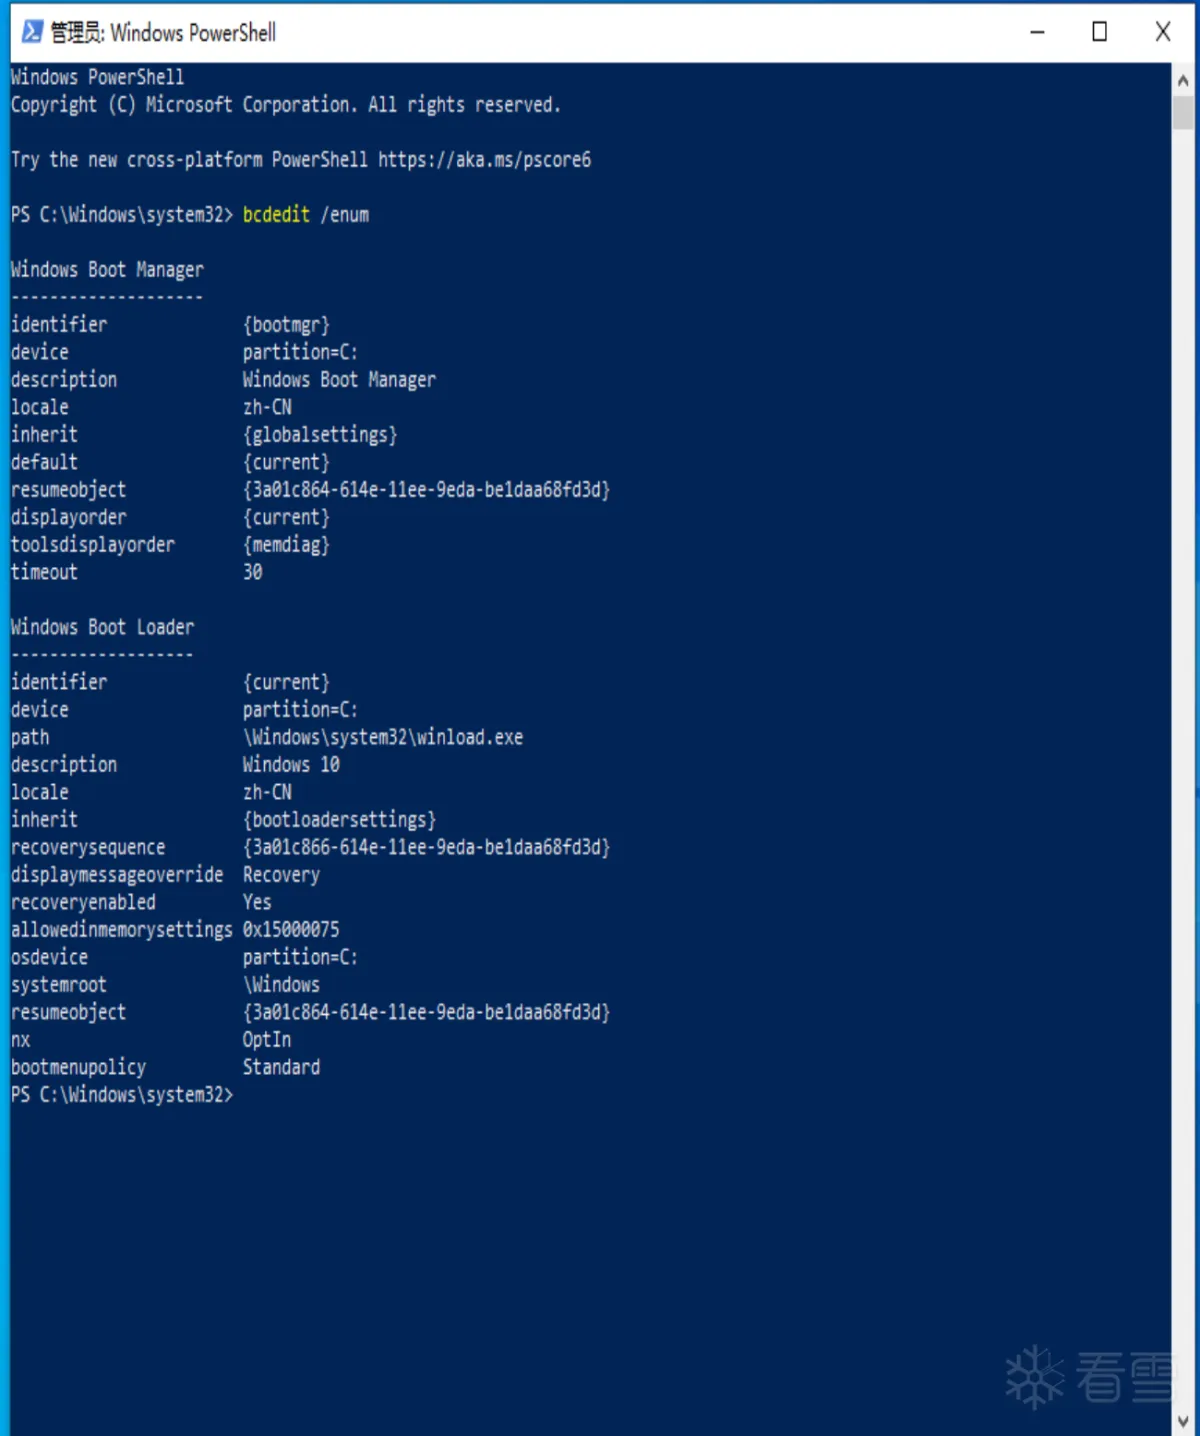
Task: Click the last PS C:\Windows\system32> prompt
Action: (121, 1095)
